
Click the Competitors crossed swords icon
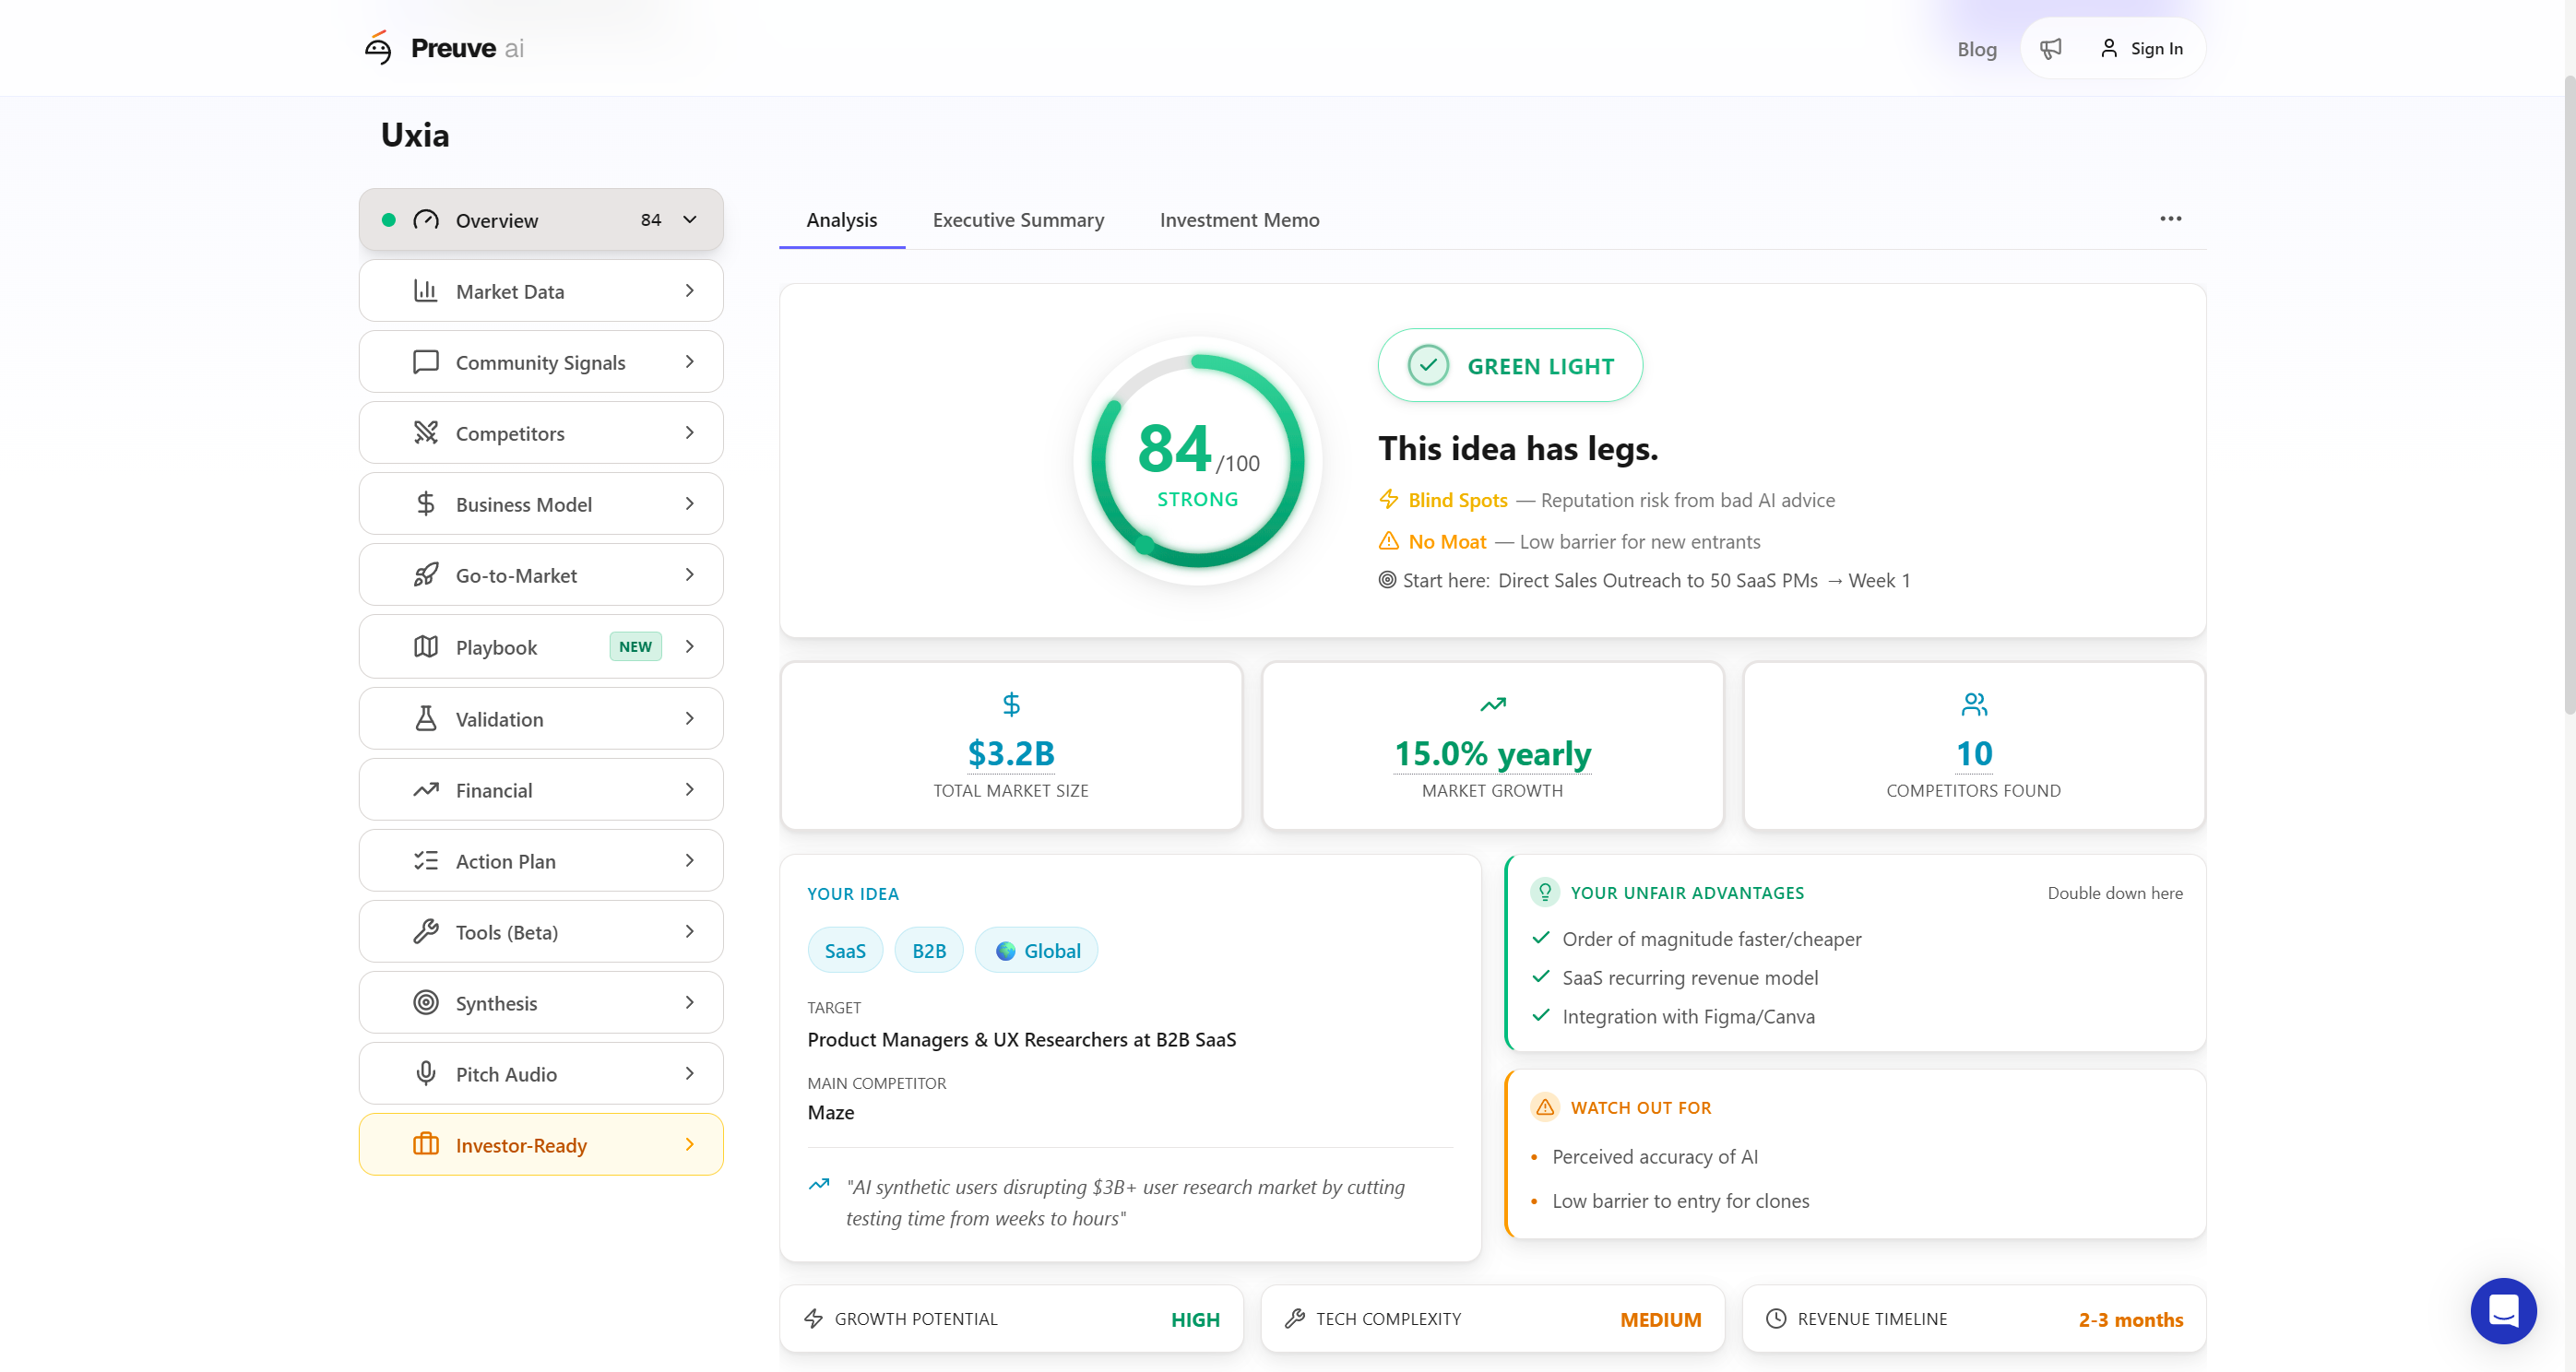[x=426, y=433]
